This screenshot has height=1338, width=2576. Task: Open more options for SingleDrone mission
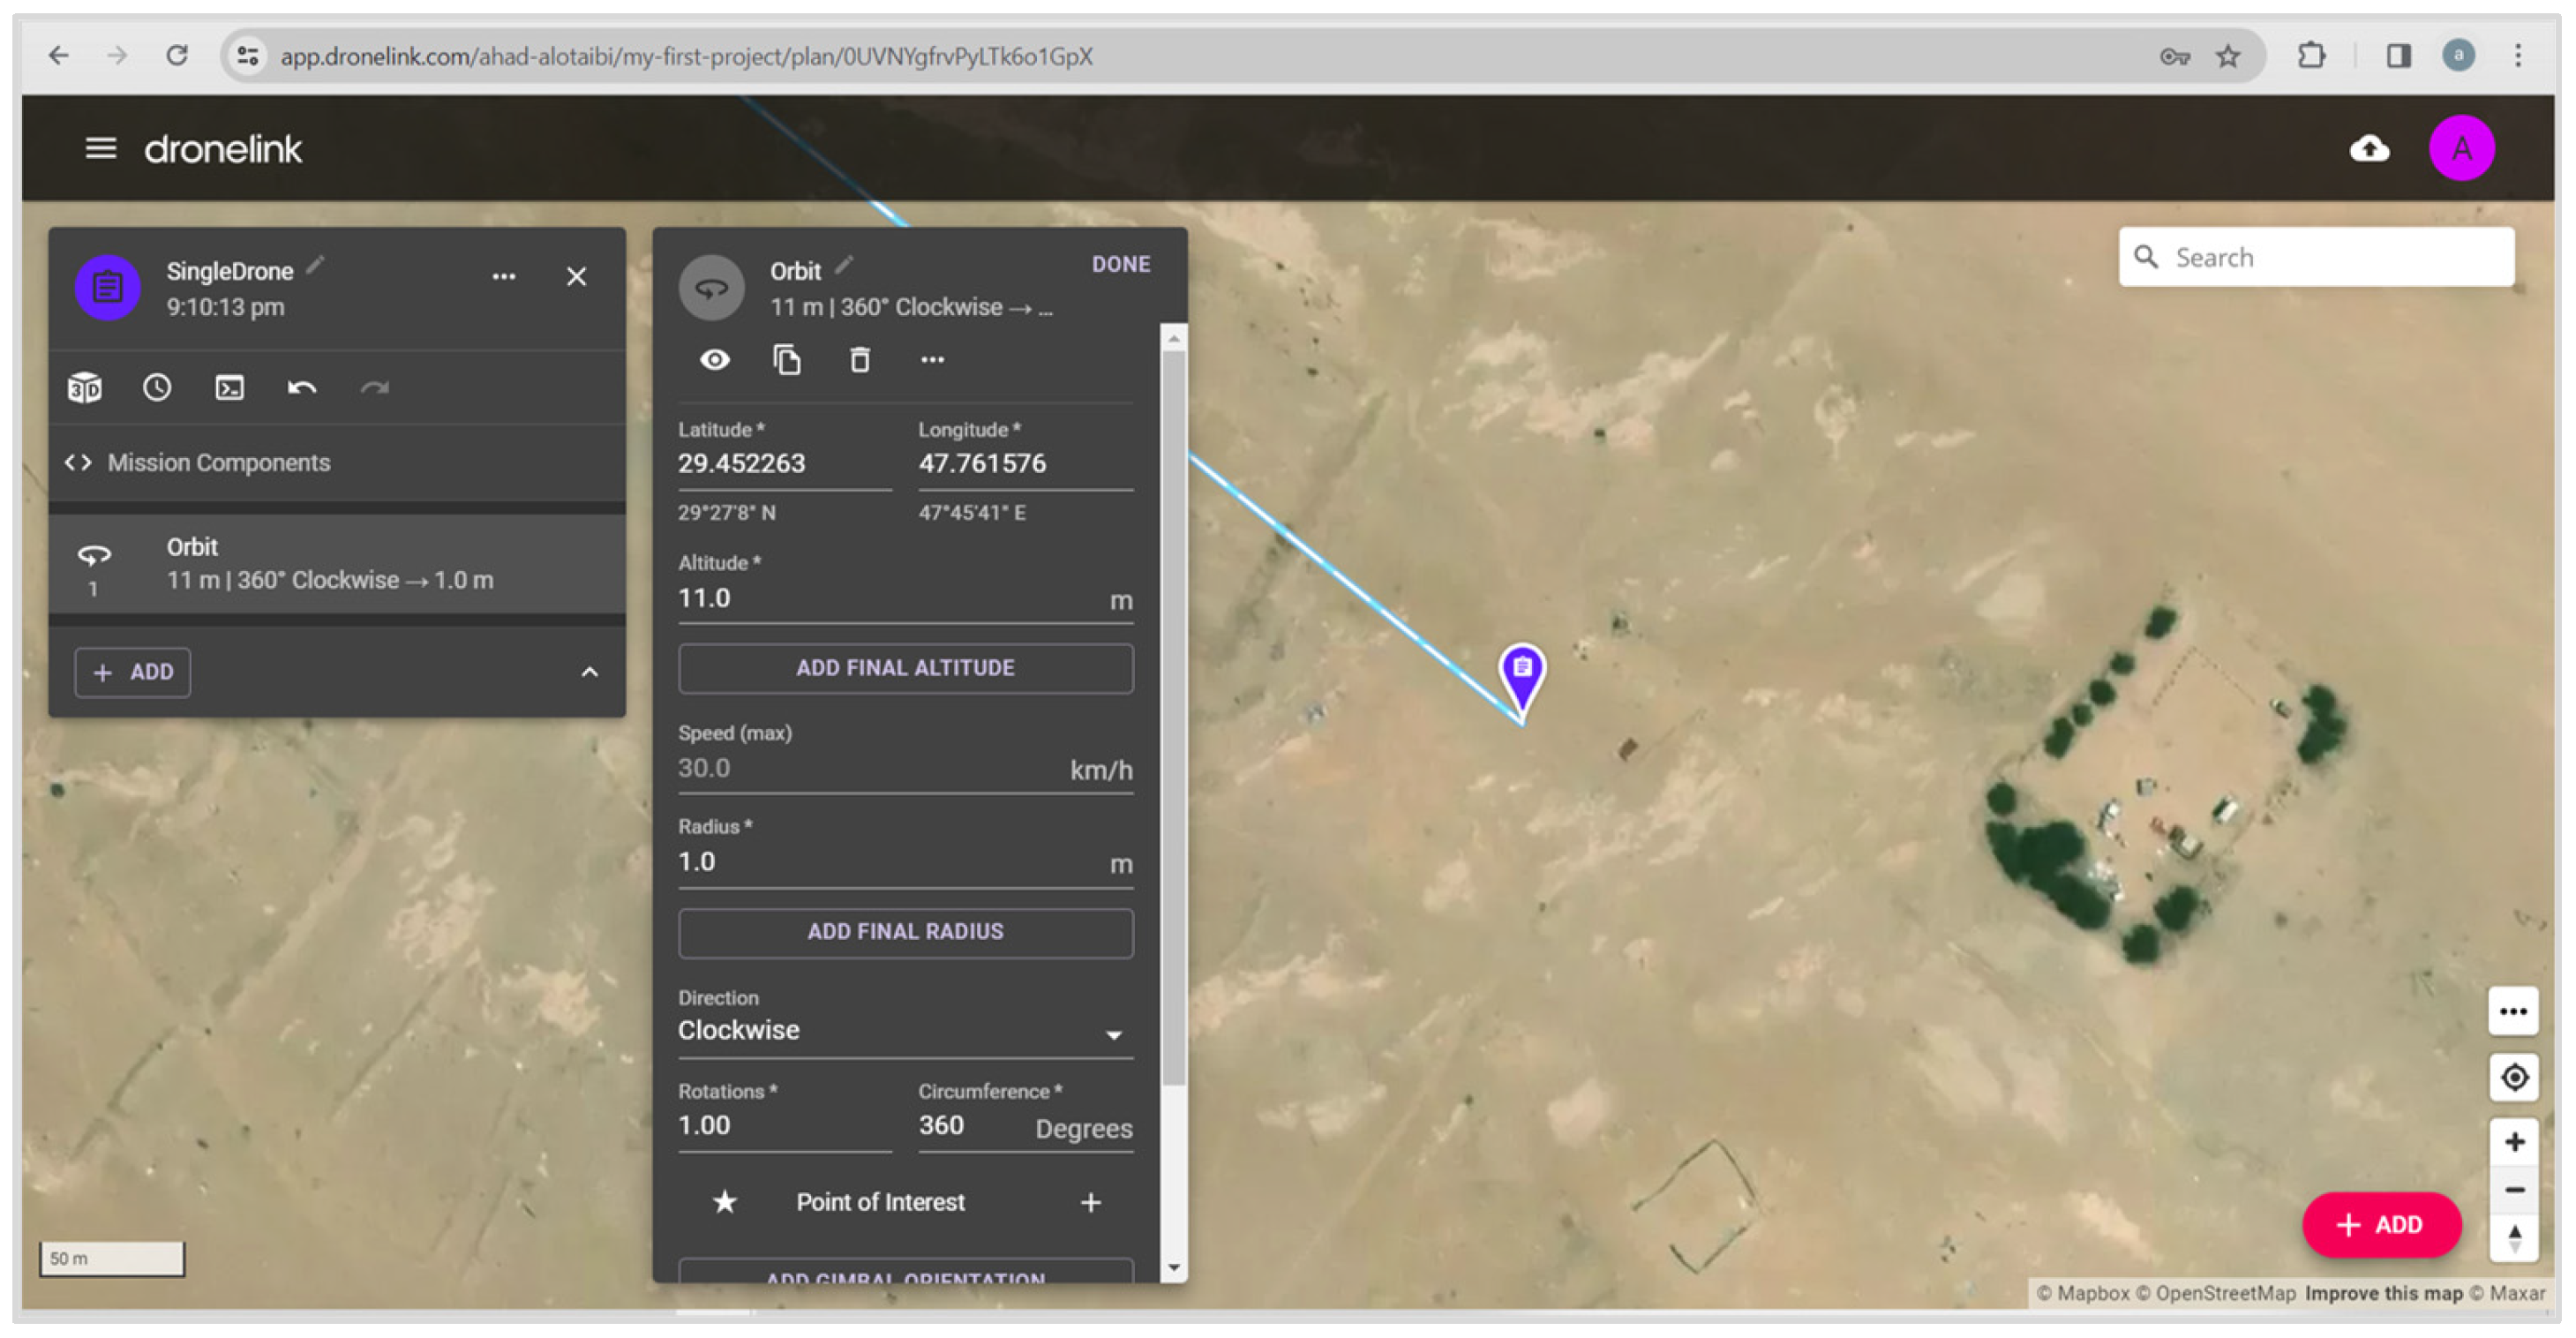click(504, 276)
